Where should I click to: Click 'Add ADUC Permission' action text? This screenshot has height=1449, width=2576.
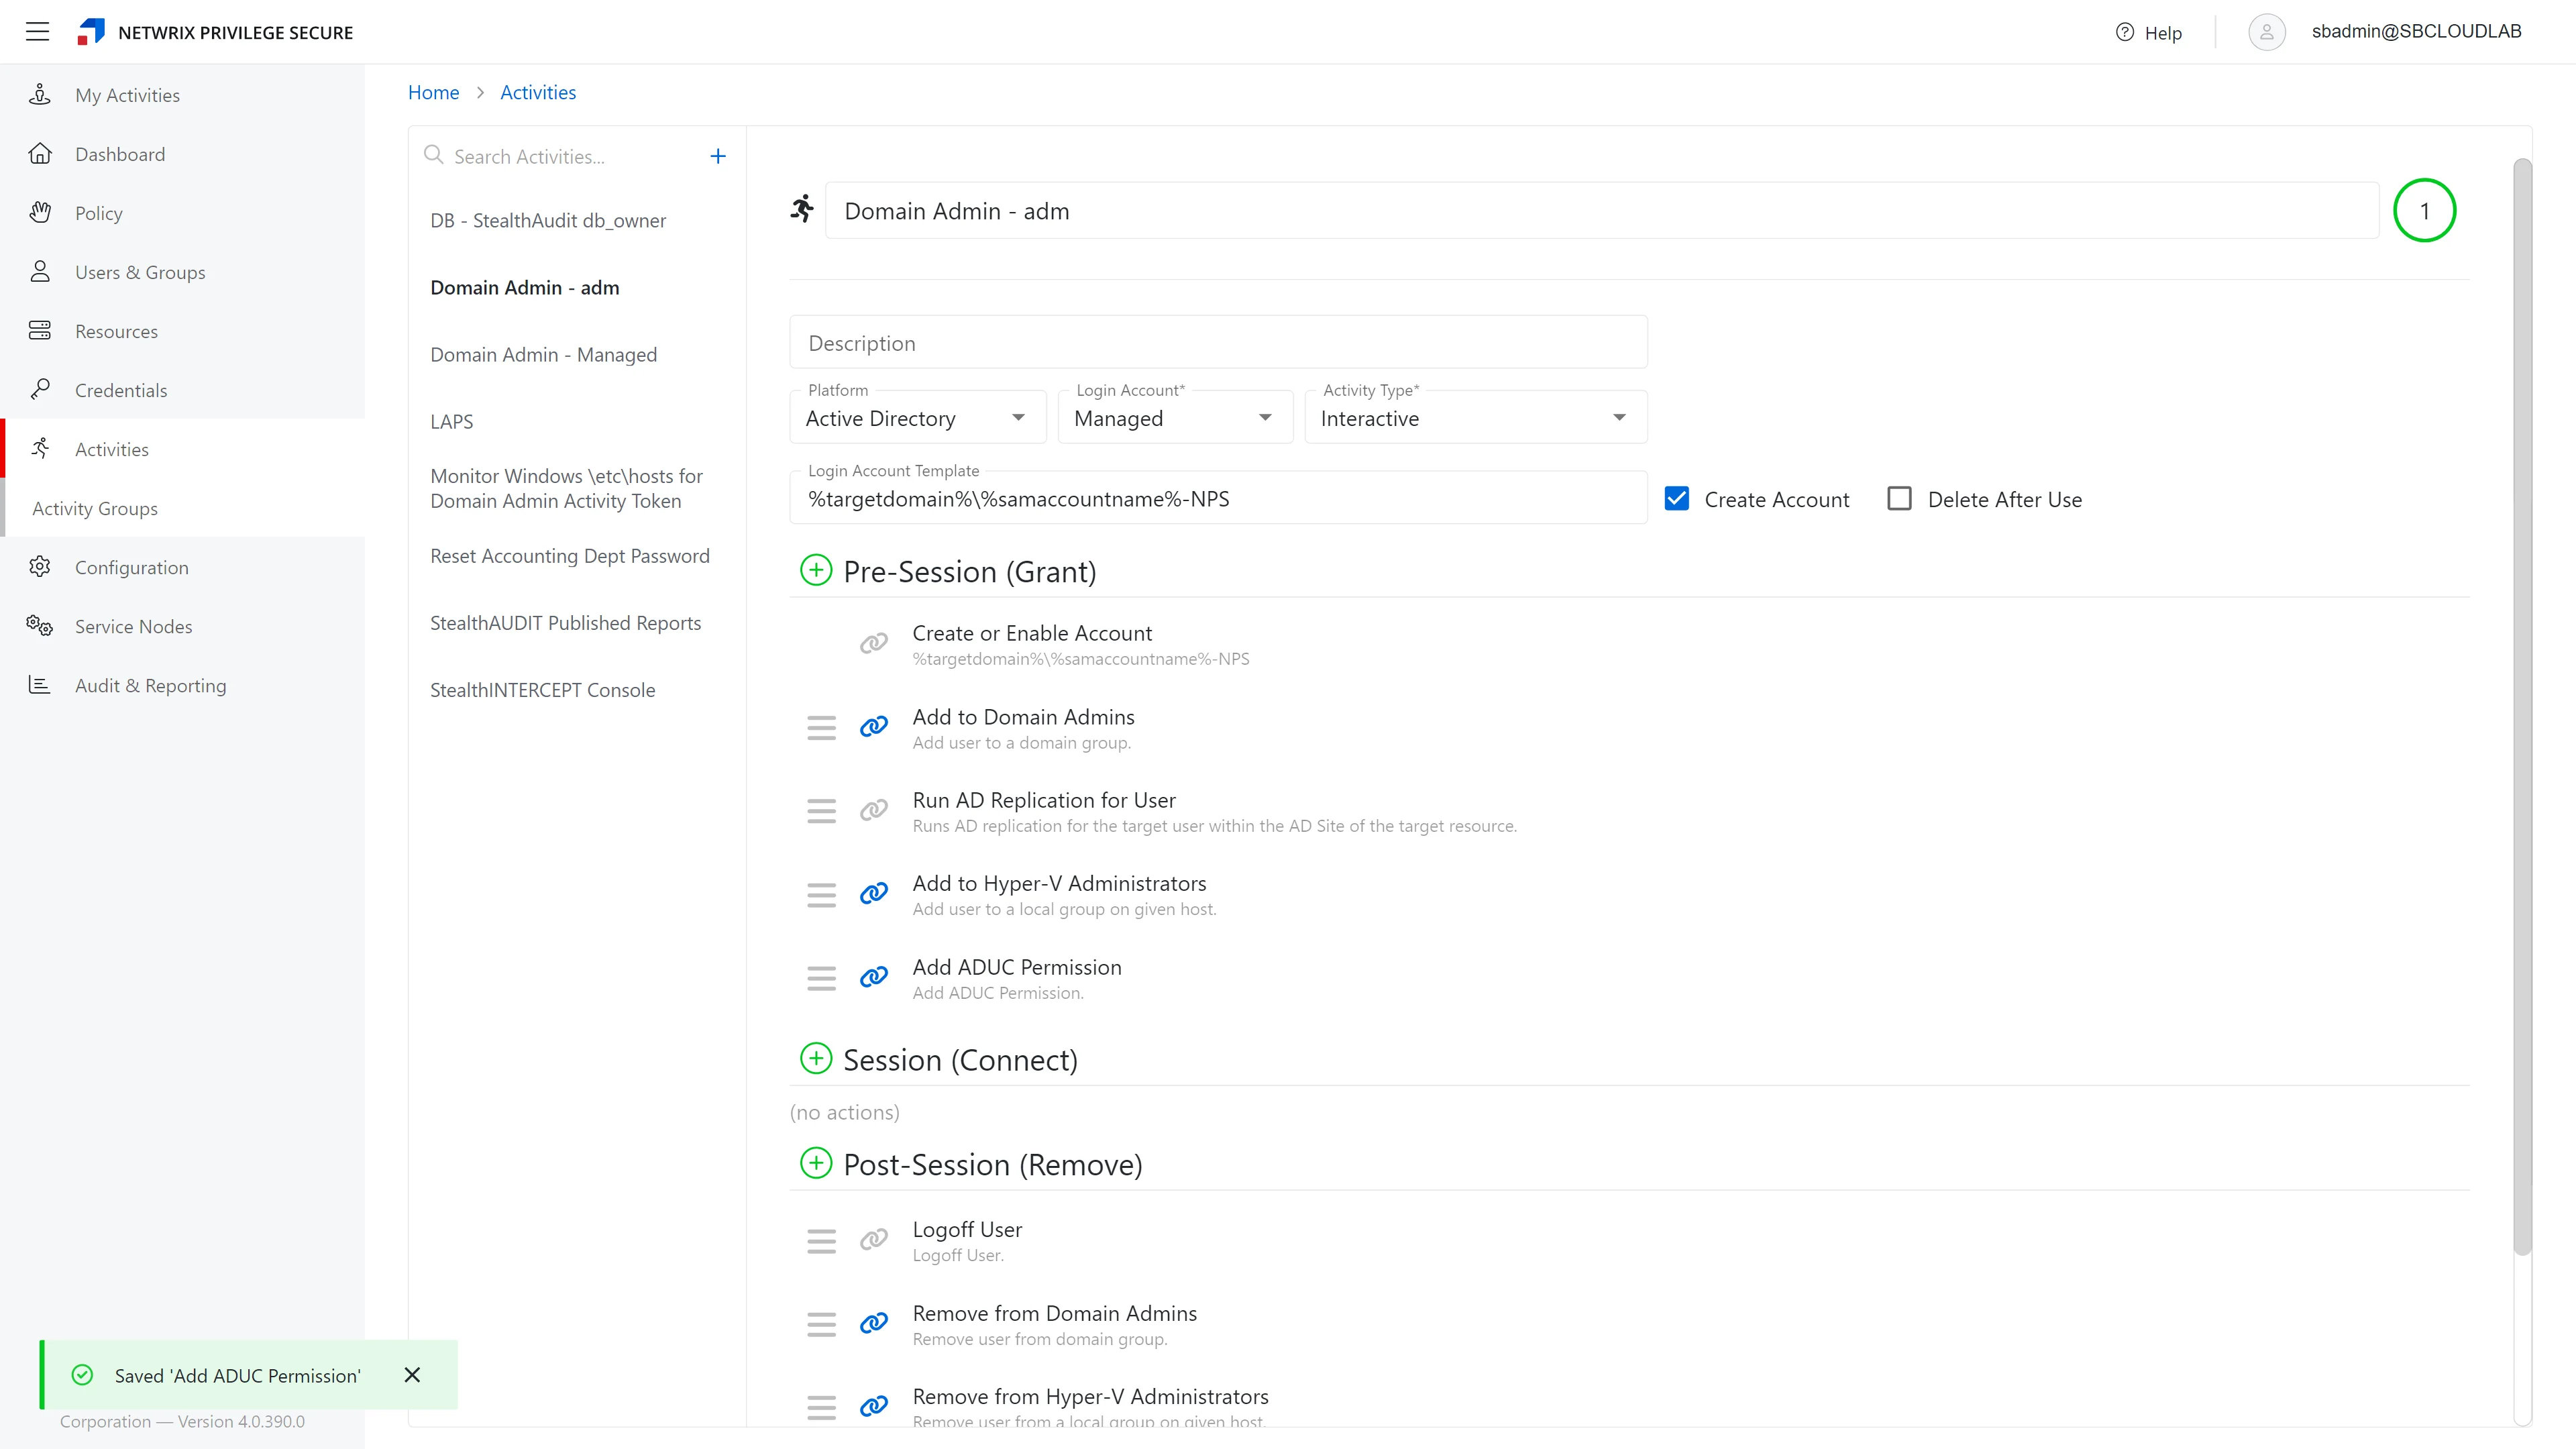(1017, 967)
